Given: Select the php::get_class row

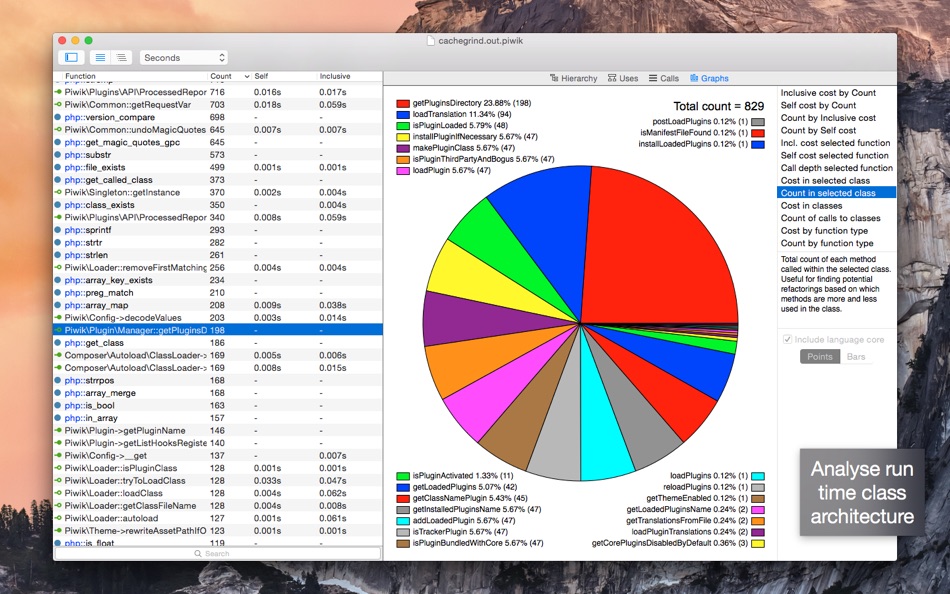Looking at the screenshot, I should [x=218, y=342].
